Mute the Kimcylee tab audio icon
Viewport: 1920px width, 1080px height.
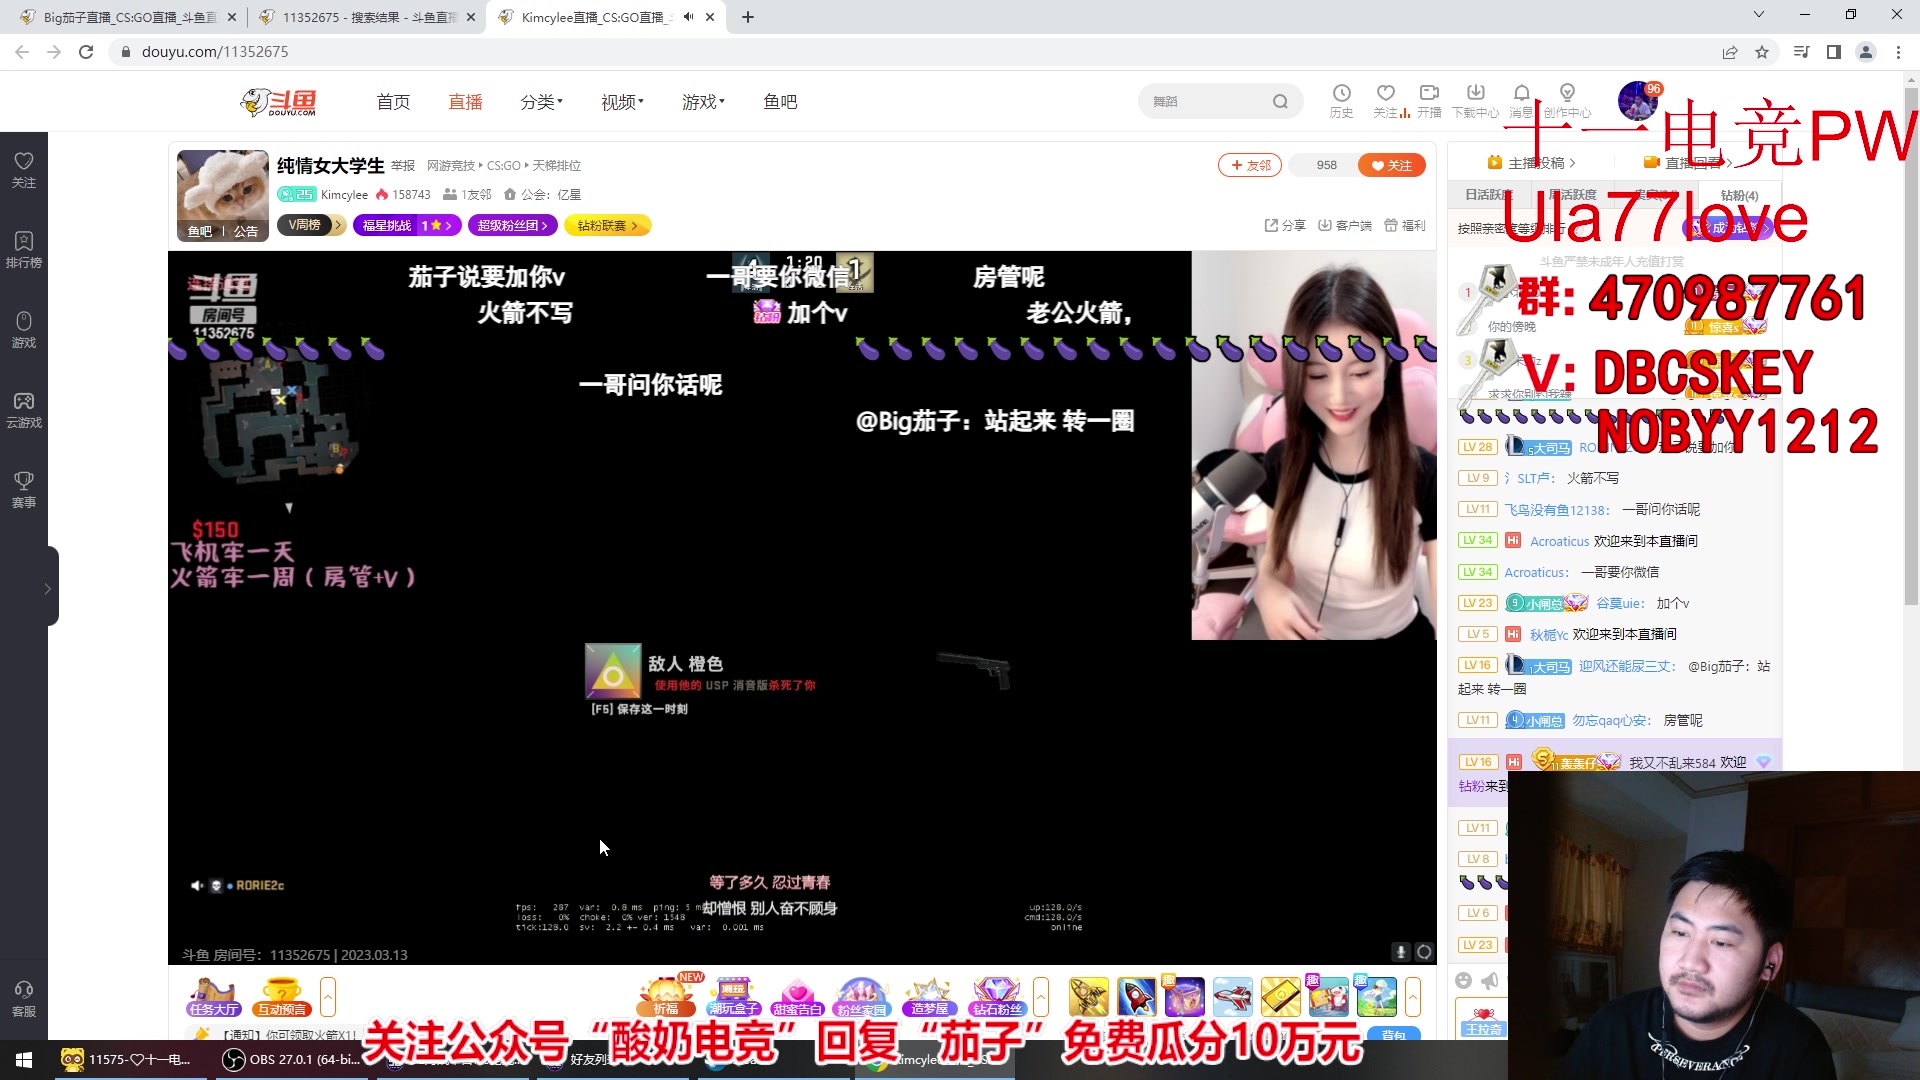click(x=688, y=17)
